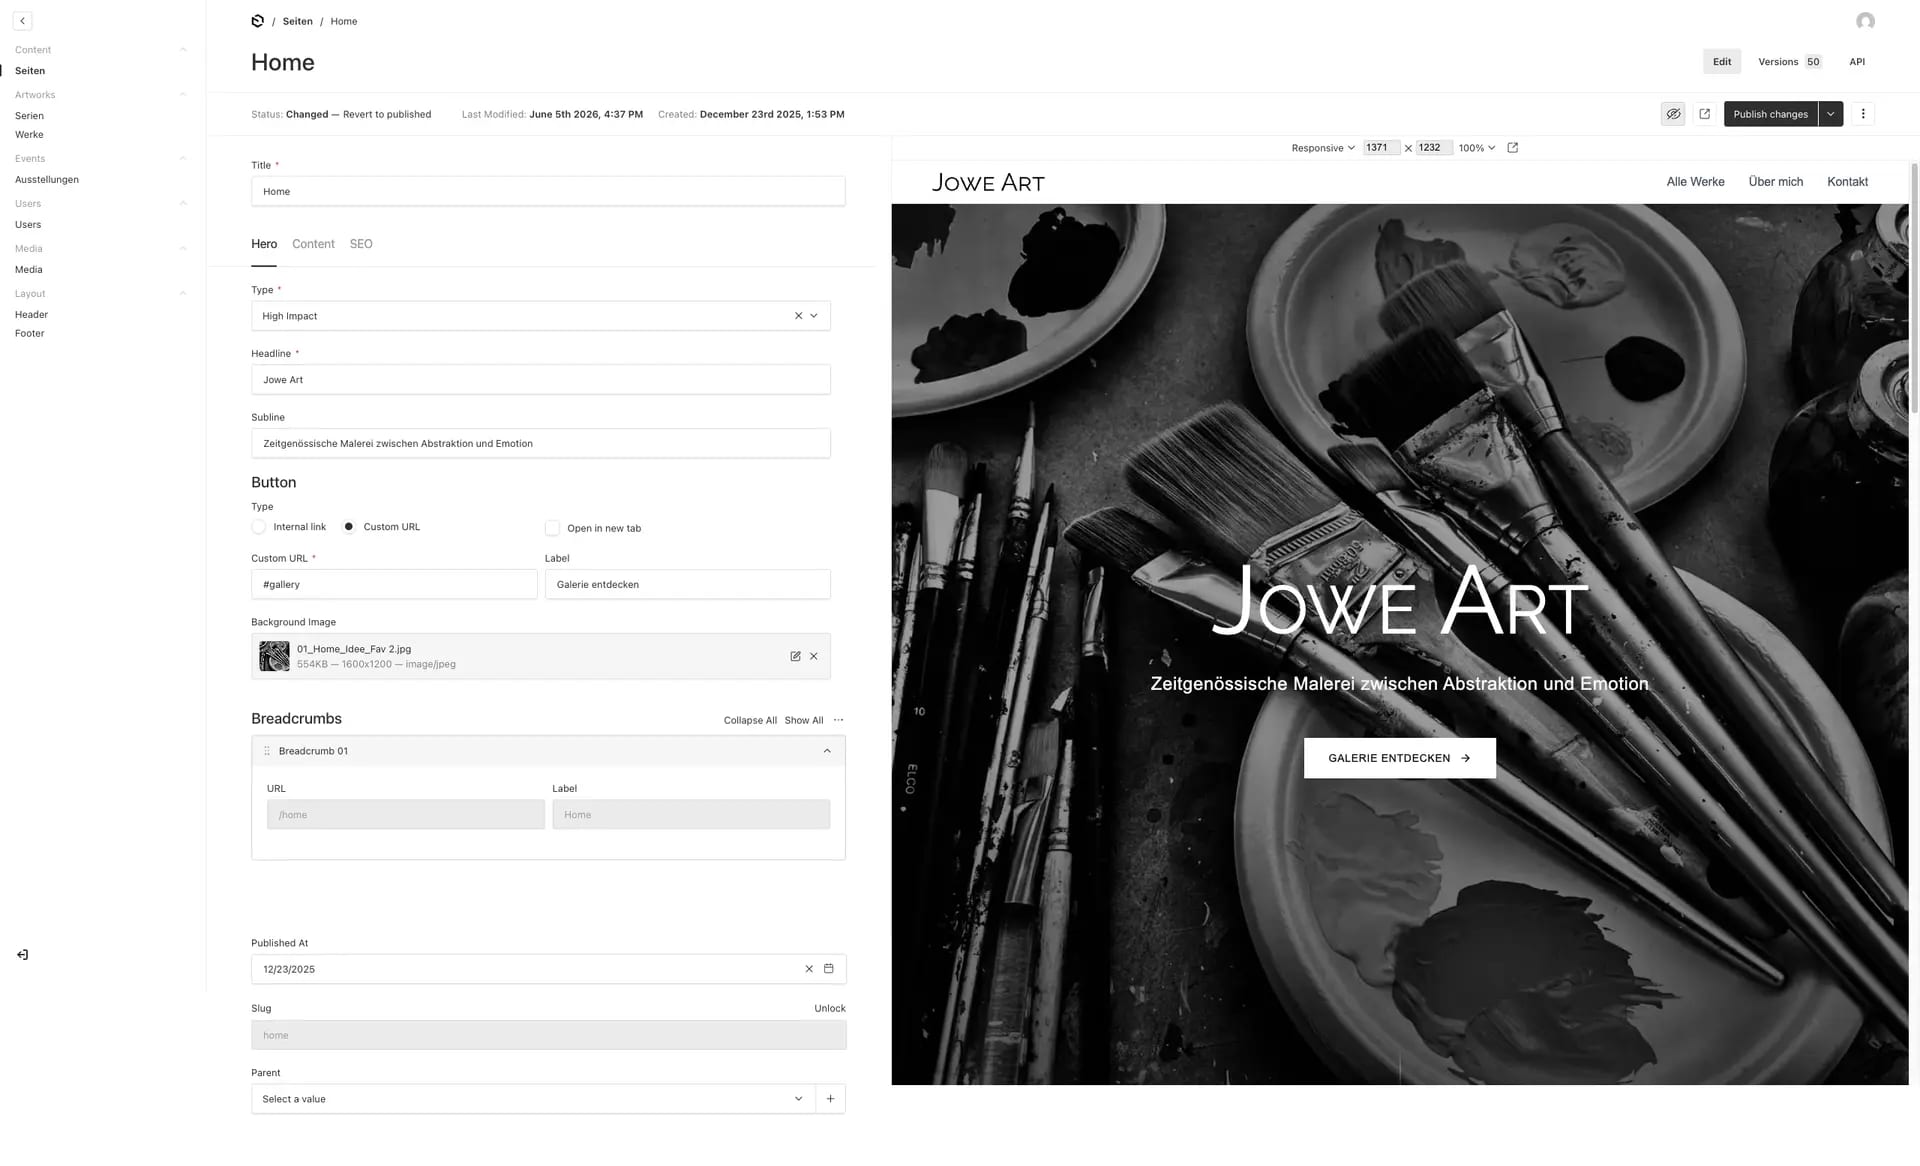
Task: Collapse the Content sidebar group
Action: tap(183, 50)
